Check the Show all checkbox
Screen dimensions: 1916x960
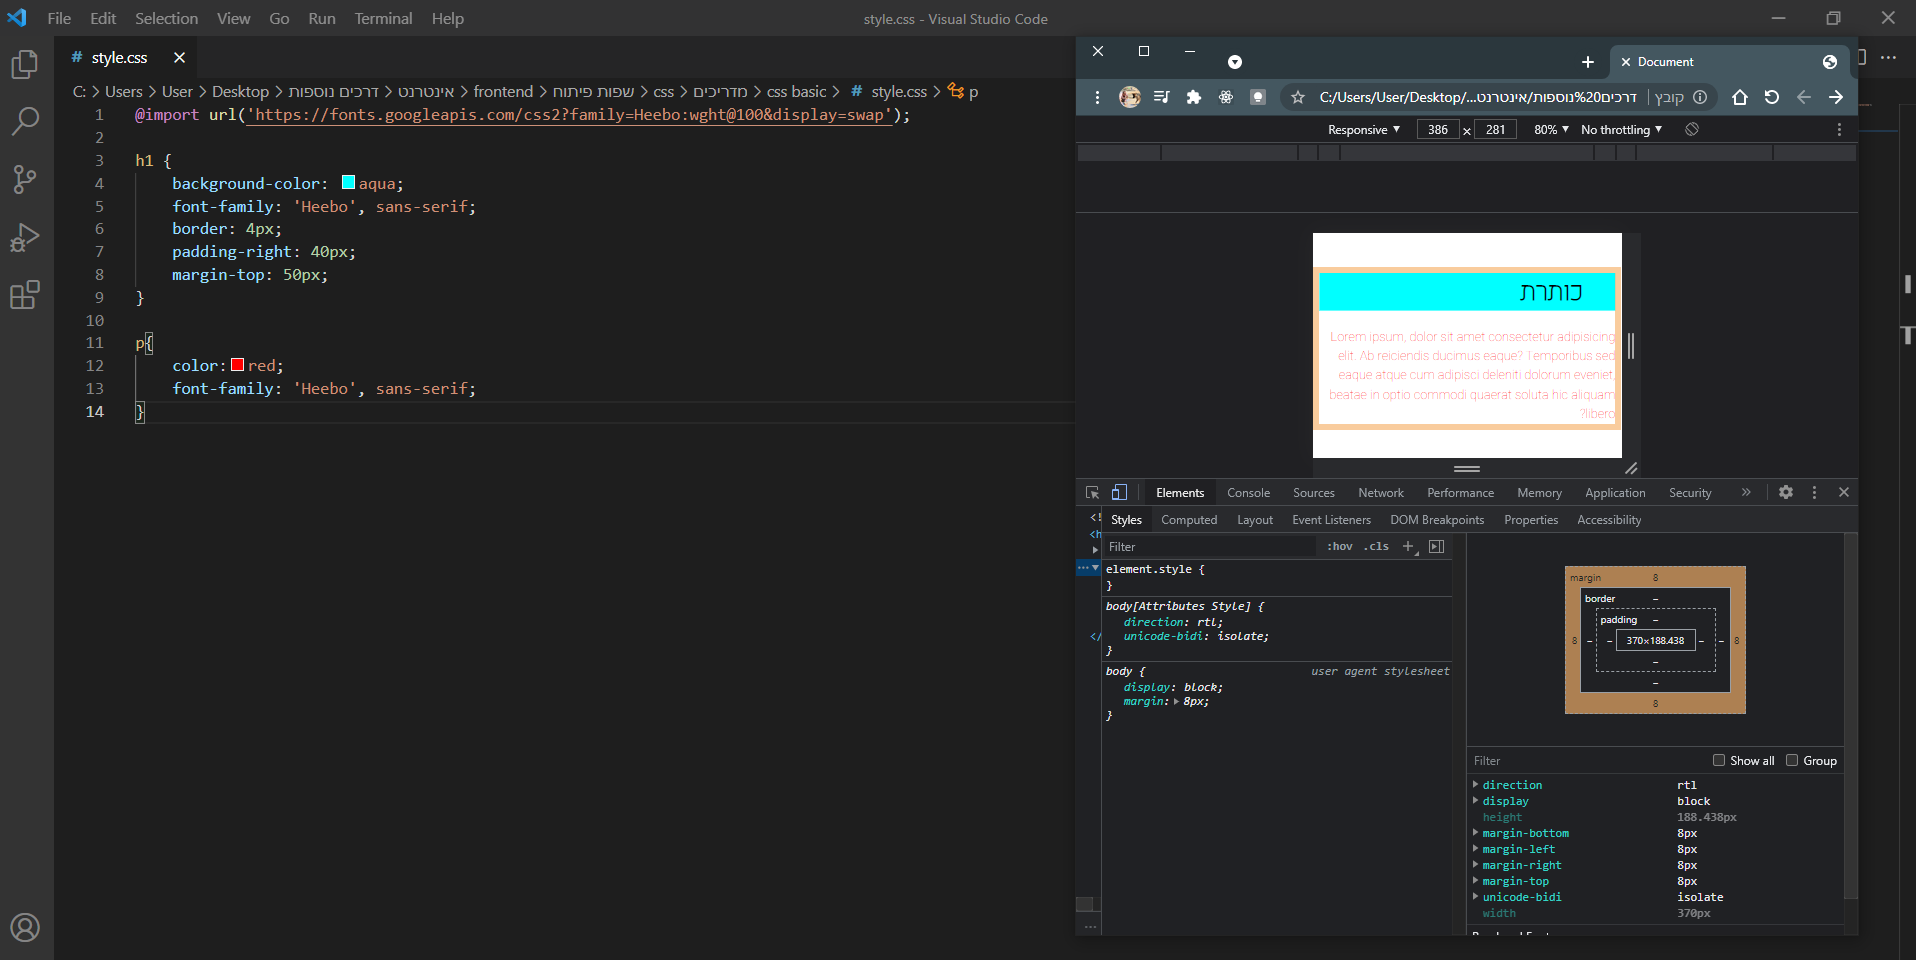click(1719, 760)
